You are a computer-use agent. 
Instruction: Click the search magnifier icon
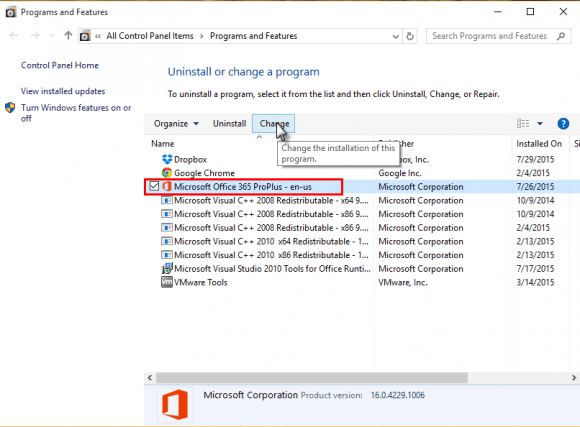point(561,36)
